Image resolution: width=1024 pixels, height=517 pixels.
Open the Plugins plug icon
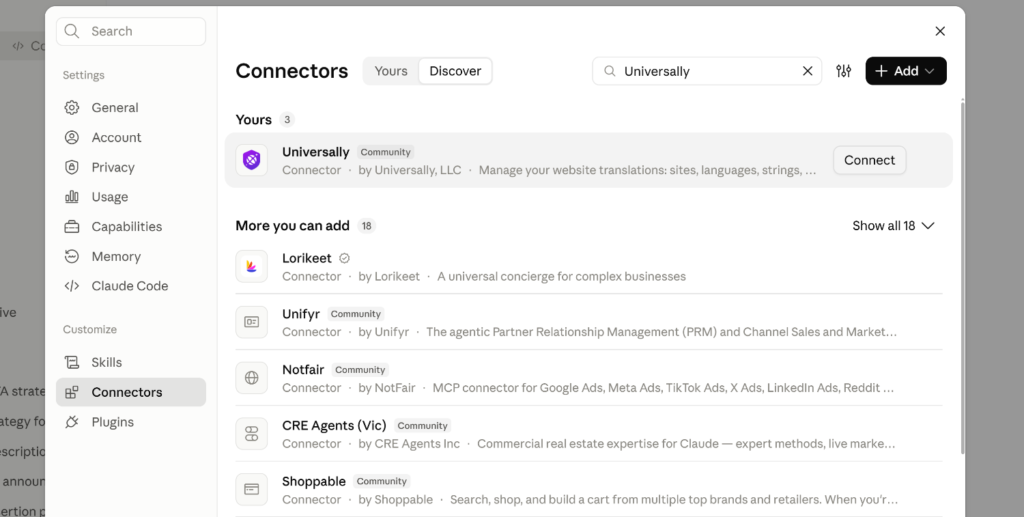(72, 422)
